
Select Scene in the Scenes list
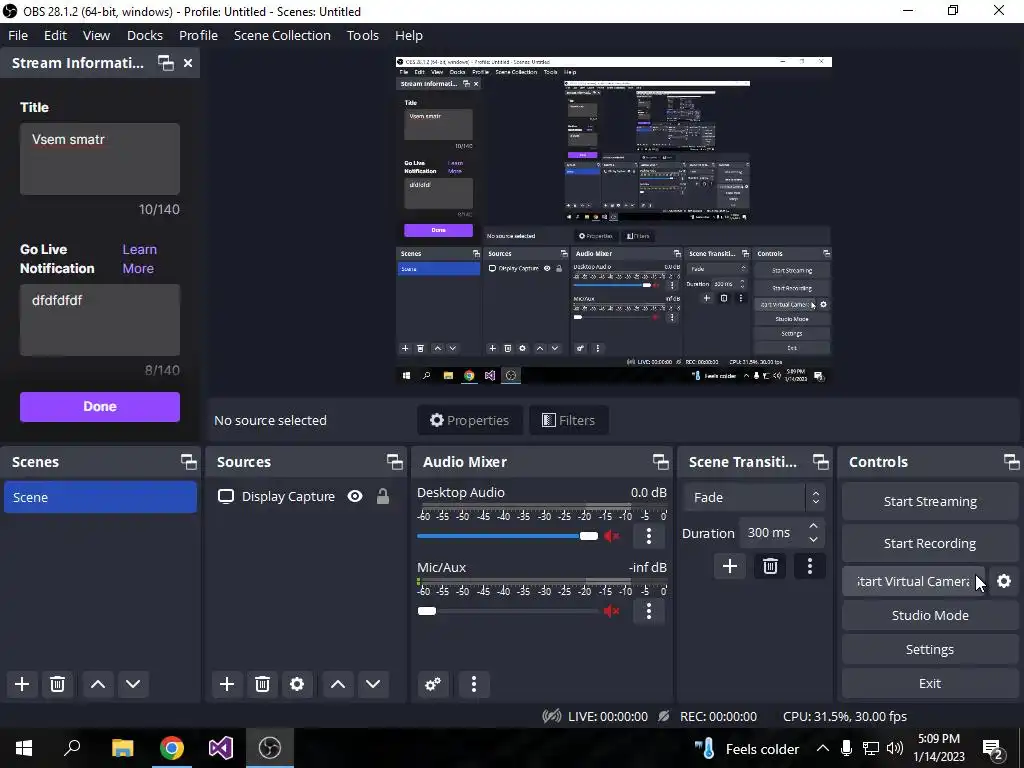pos(101,497)
